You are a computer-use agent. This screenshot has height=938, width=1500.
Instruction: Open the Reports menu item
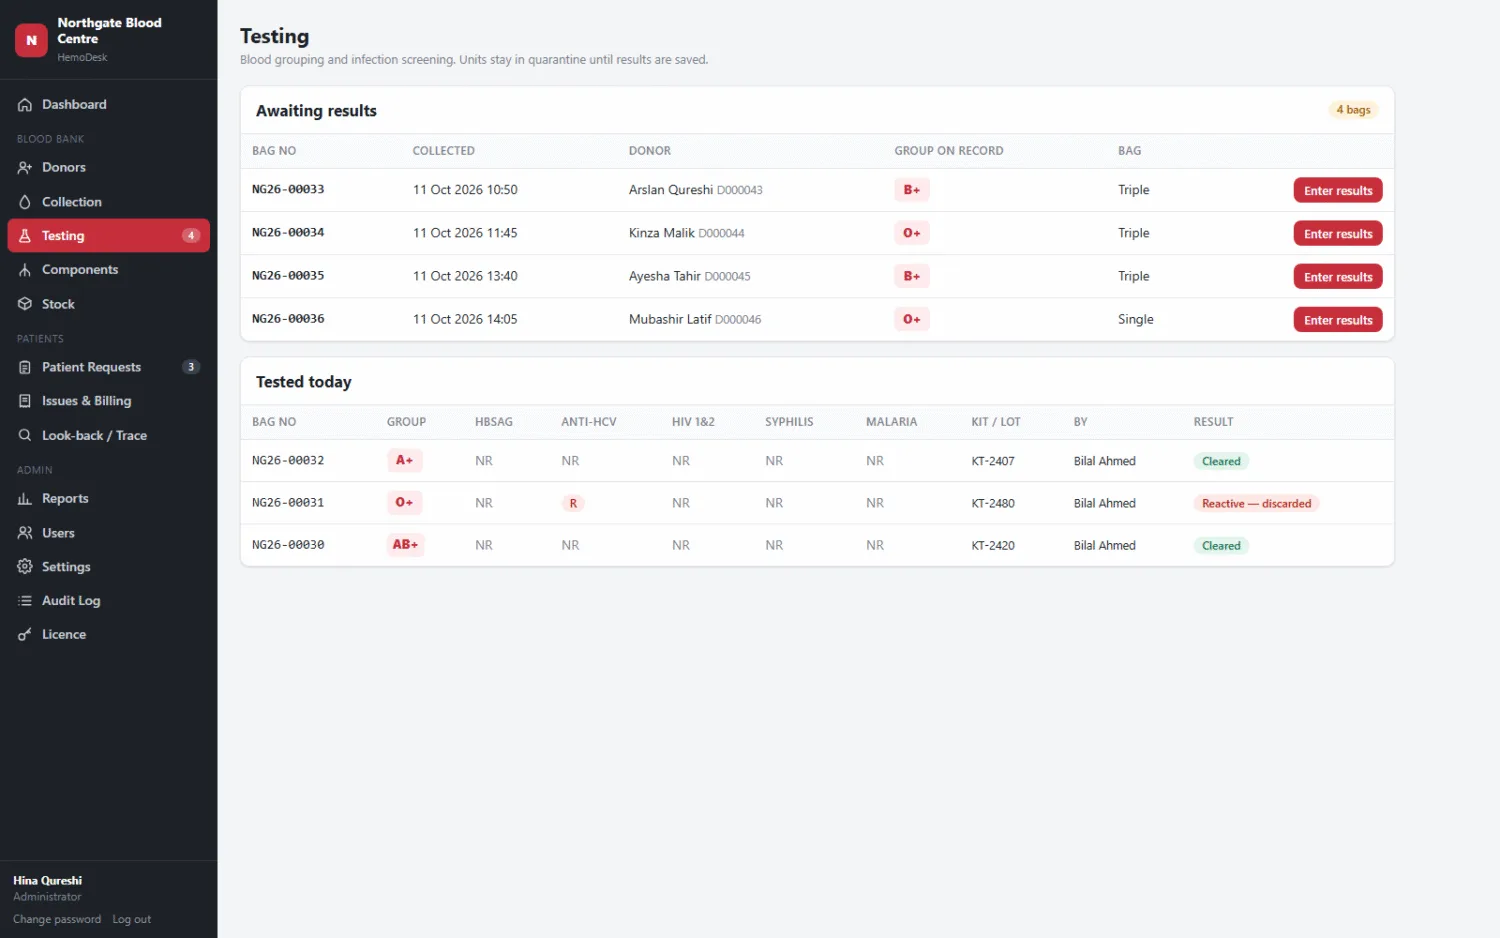click(x=108, y=499)
